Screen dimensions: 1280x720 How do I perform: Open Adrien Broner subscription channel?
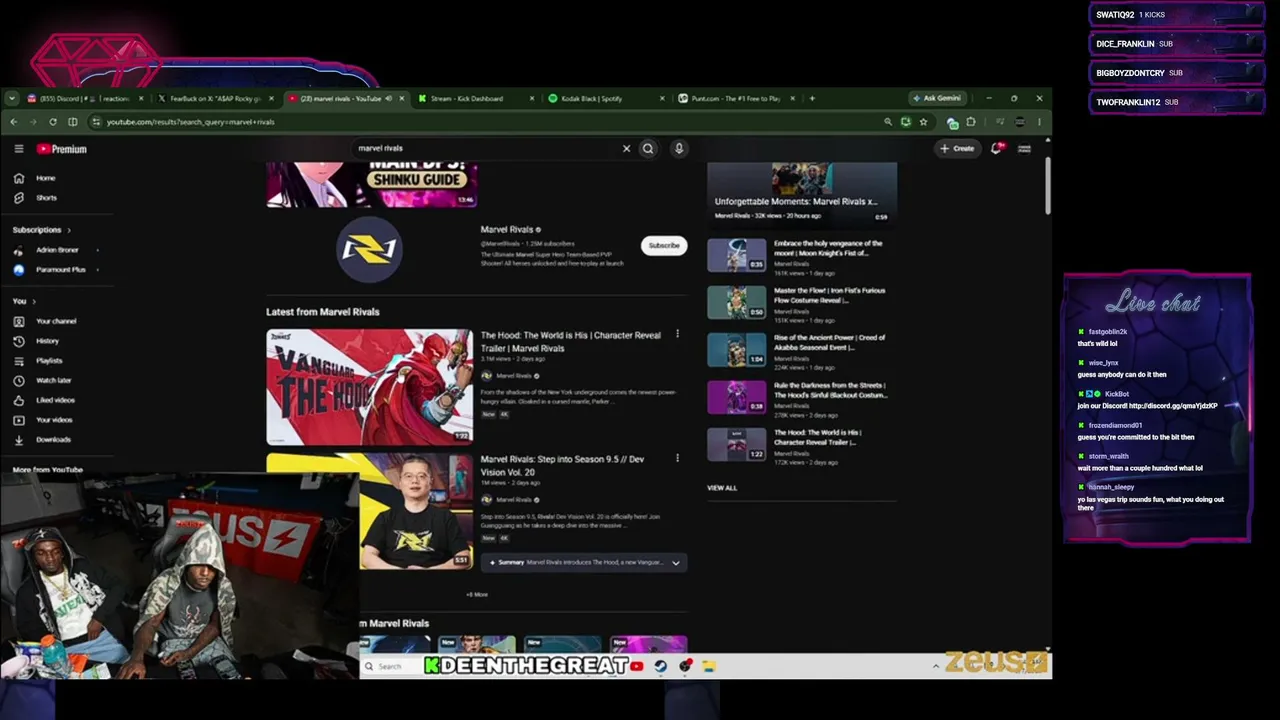coord(56,250)
